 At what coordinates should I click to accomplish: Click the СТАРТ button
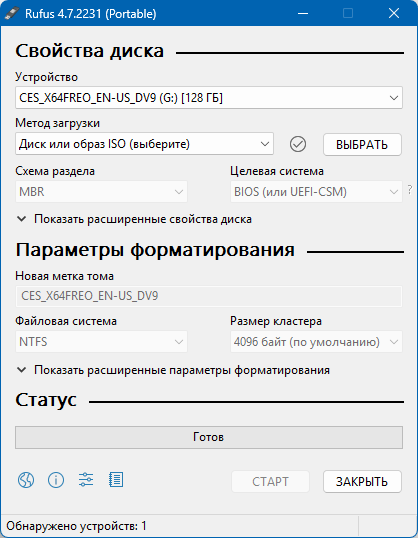click(x=270, y=481)
